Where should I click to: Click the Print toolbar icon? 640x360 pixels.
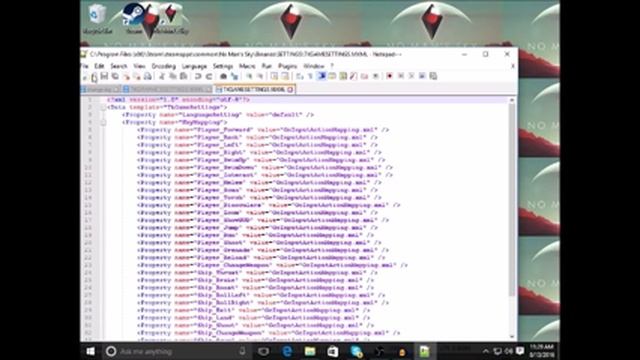coord(147,76)
